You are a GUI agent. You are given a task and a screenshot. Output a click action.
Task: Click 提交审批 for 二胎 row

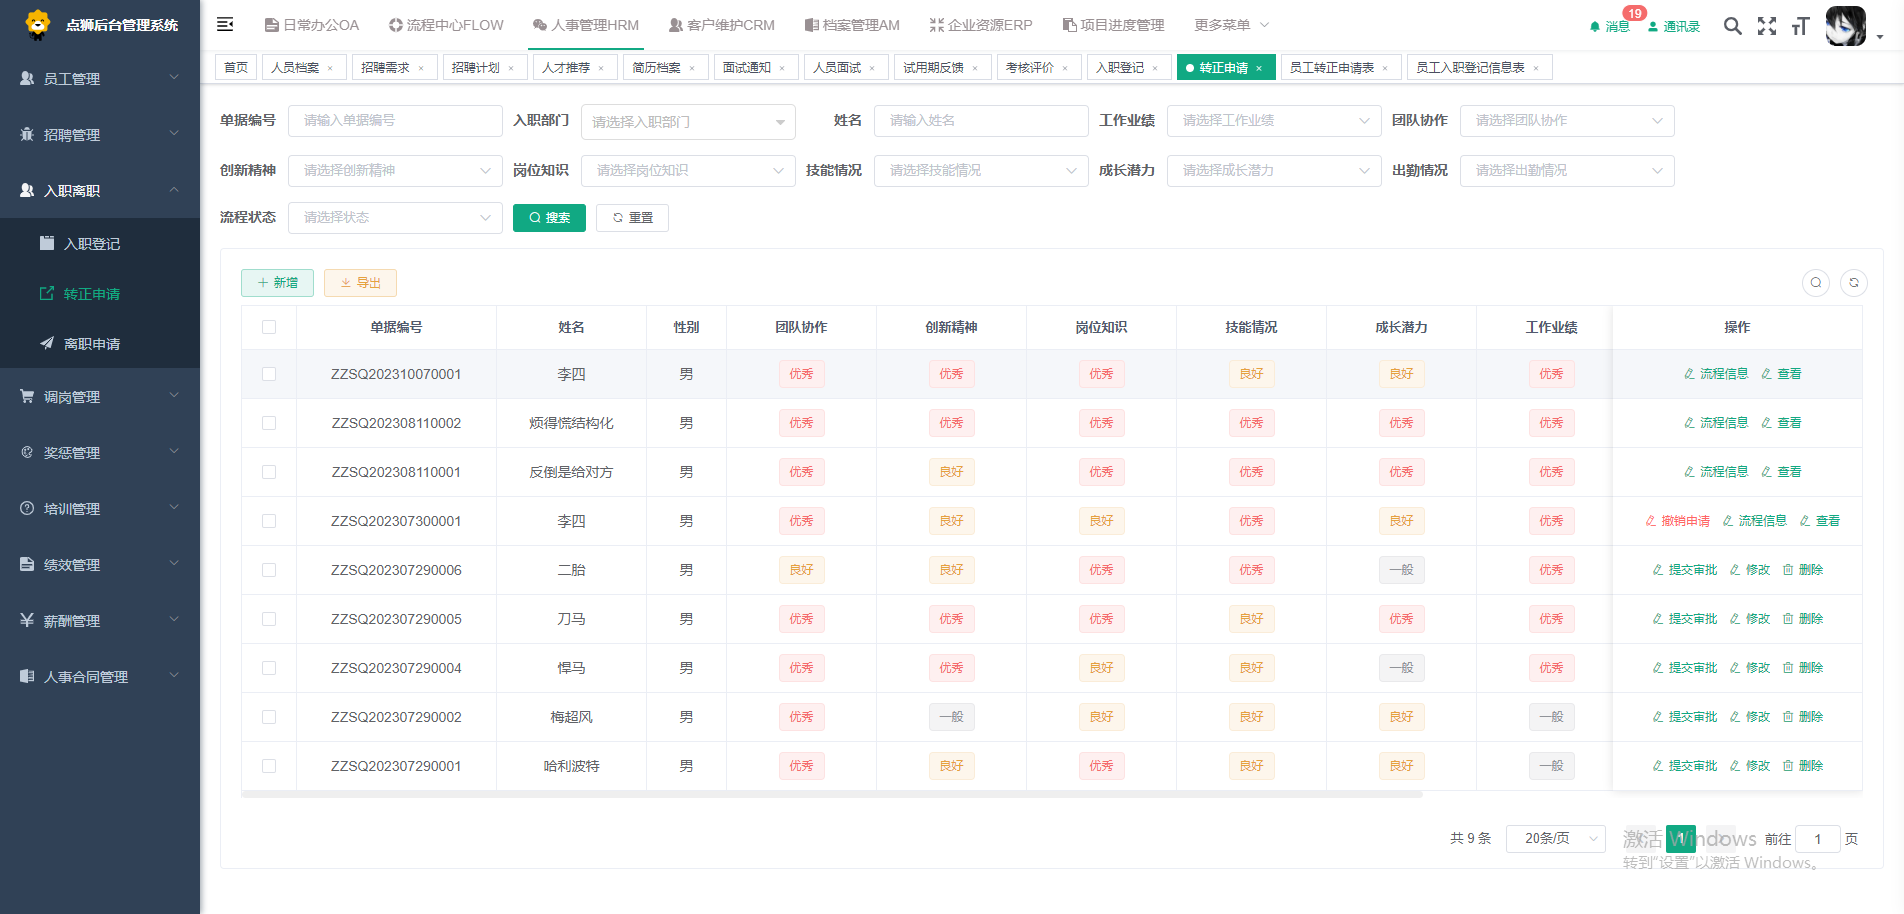(1685, 570)
